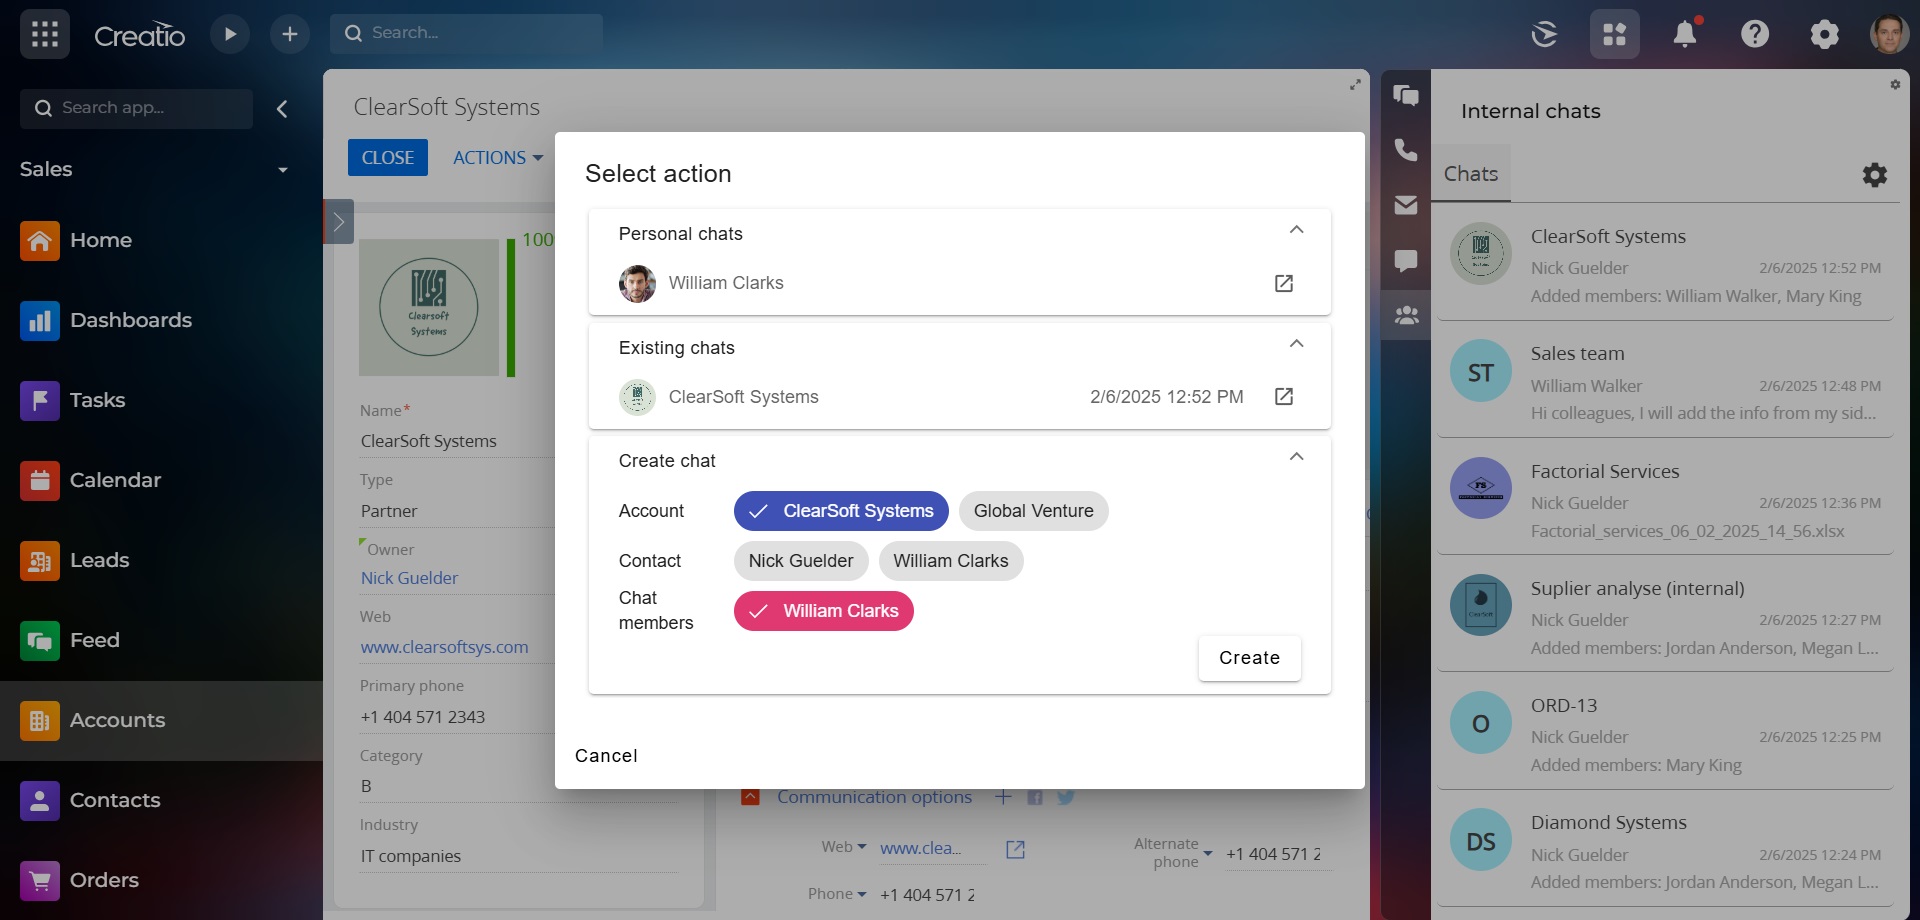Open the Nick Guelder owner link
Image resolution: width=1920 pixels, height=920 pixels.
(410, 578)
